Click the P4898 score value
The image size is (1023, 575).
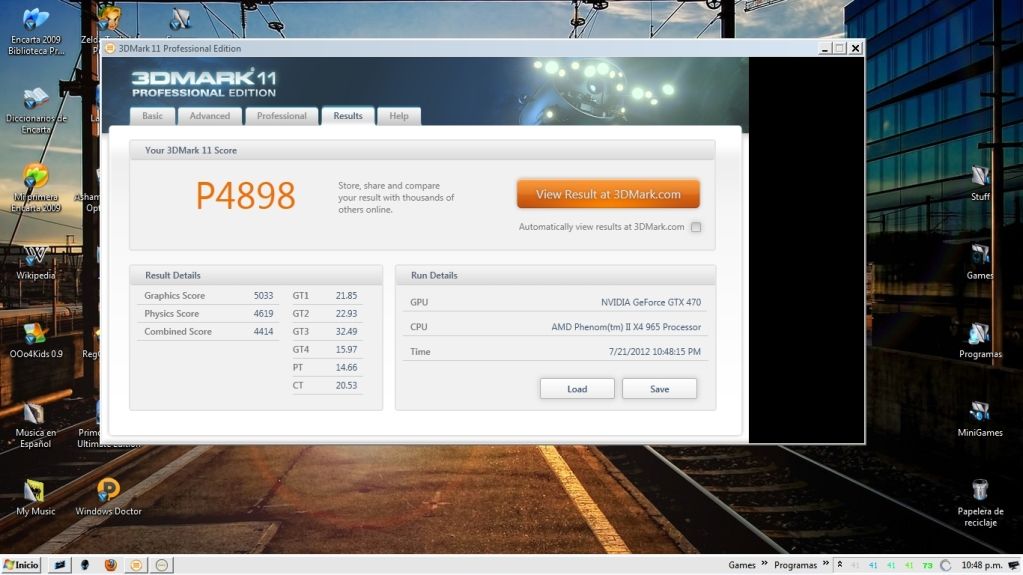[x=245, y=195]
